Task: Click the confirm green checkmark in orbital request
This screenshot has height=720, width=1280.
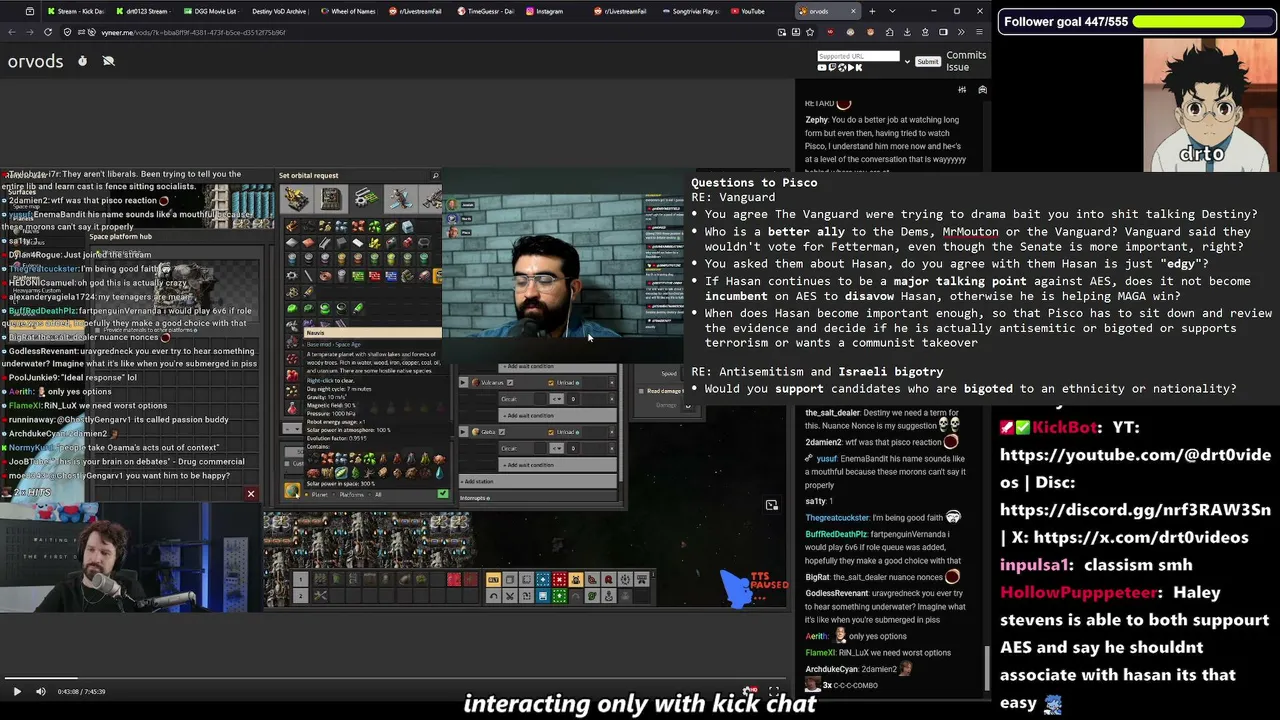Action: [x=442, y=493]
